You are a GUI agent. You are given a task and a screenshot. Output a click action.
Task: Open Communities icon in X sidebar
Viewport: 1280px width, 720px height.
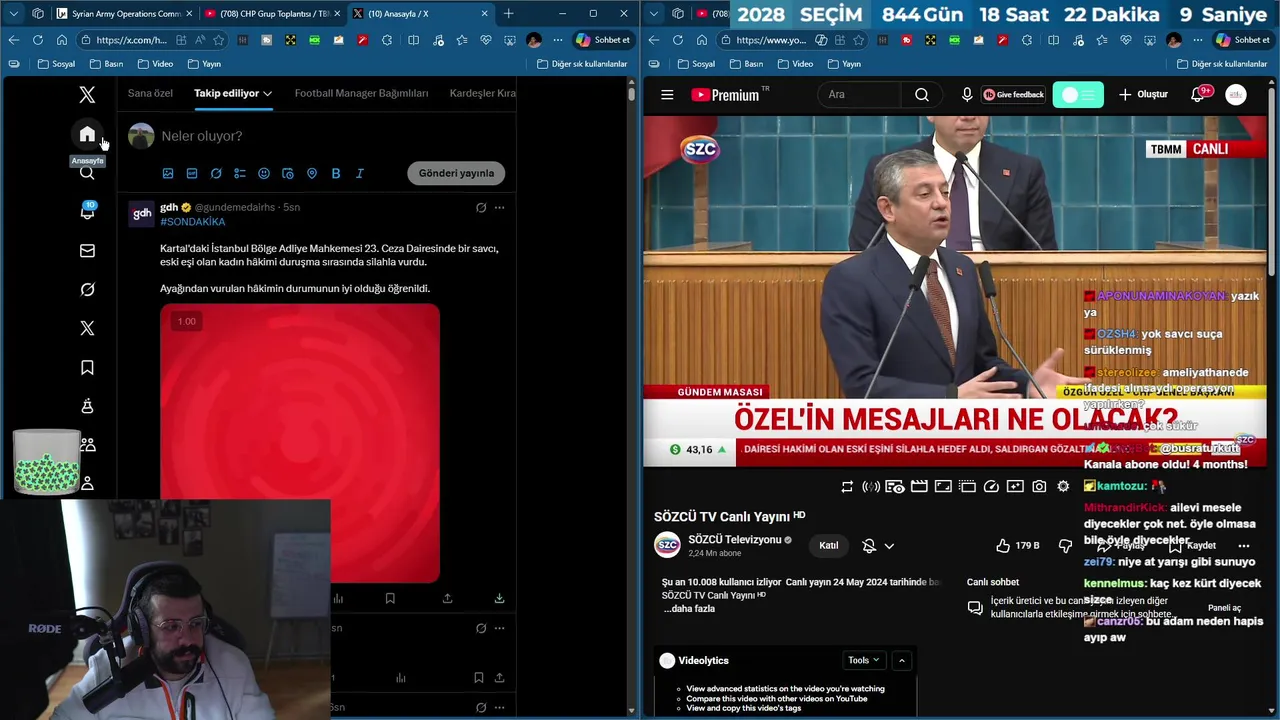click(x=87, y=444)
